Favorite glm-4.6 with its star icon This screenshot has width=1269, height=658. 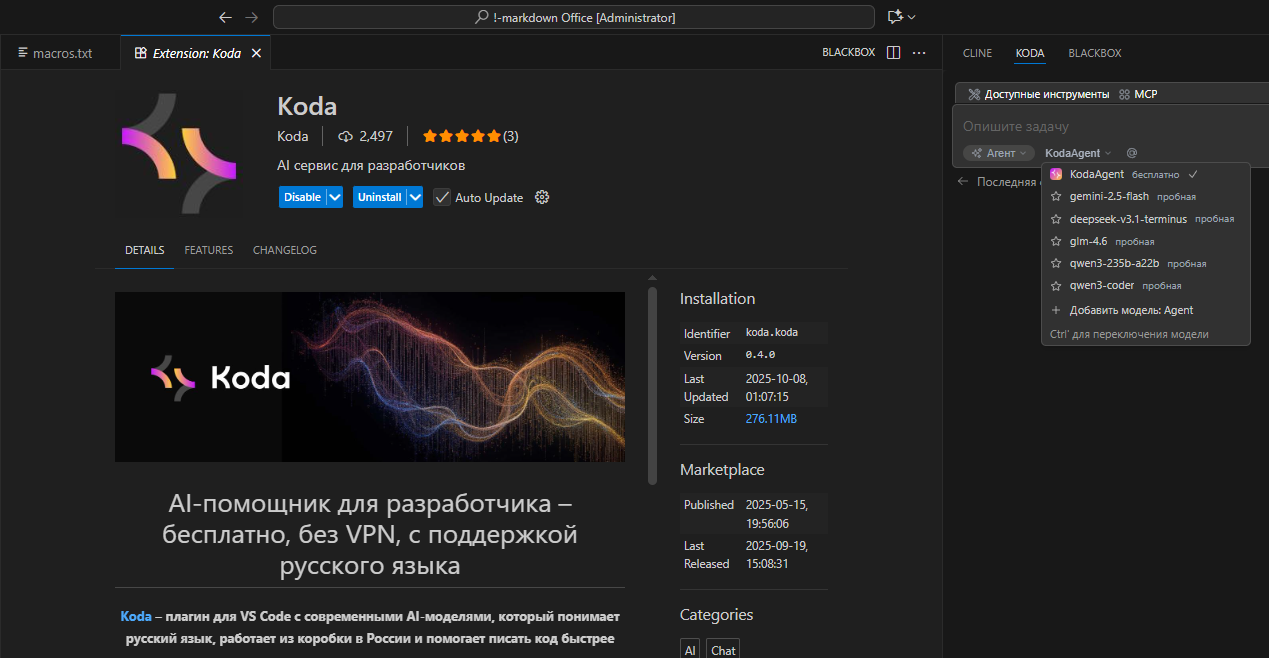point(1056,241)
